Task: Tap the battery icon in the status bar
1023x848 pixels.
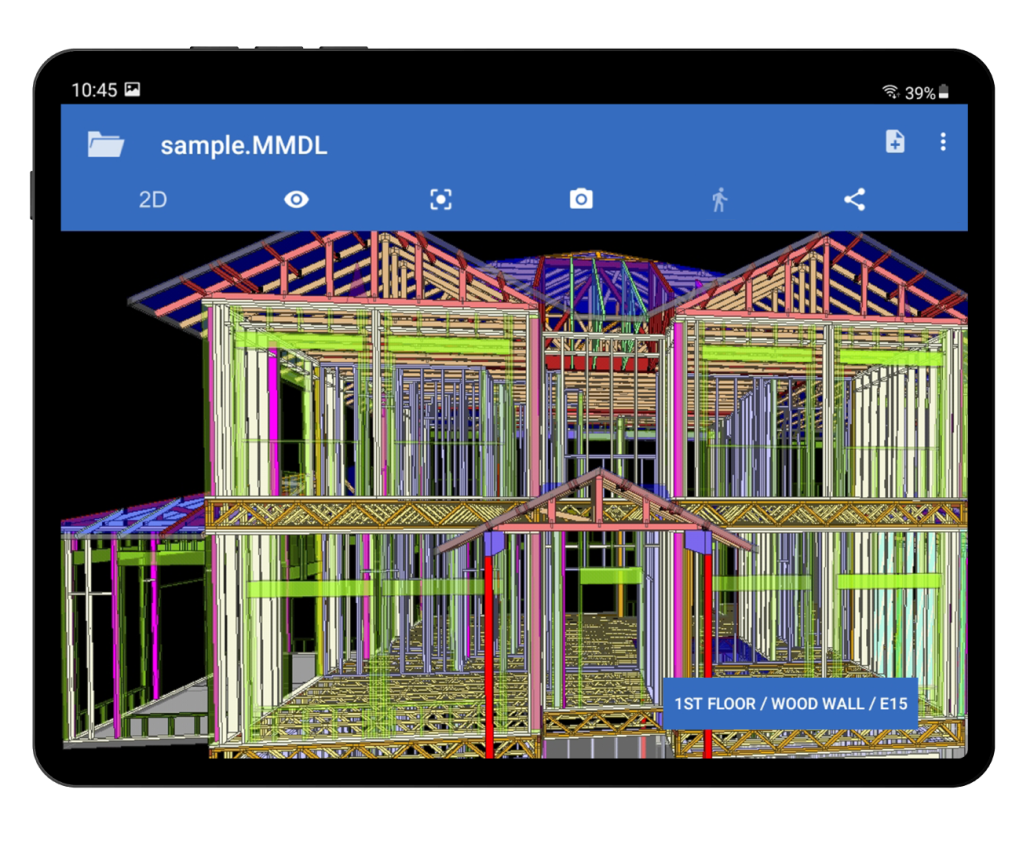Action: click(944, 92)
